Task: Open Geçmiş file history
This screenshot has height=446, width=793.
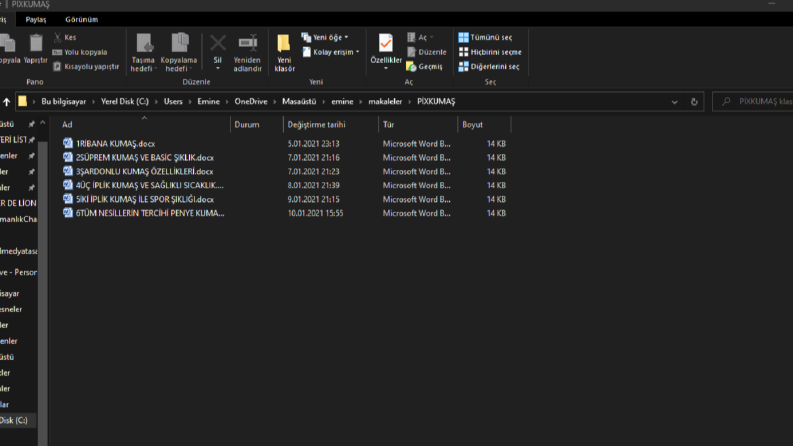Action: point(425,67)
